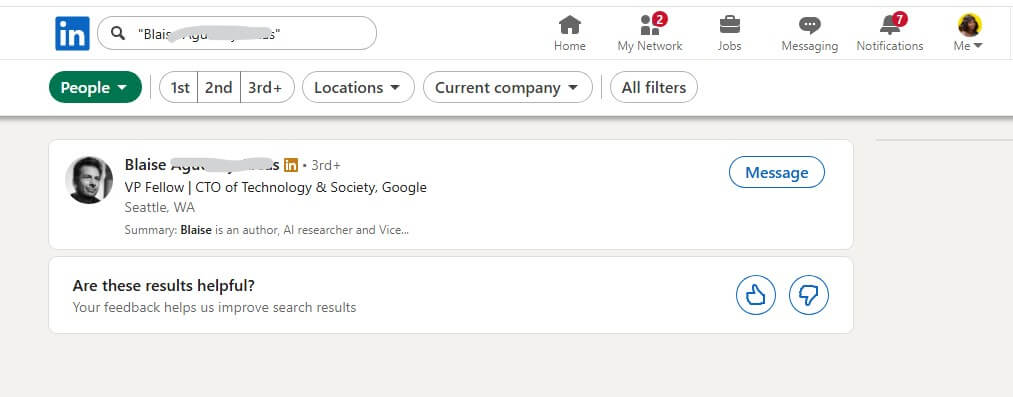Image resolution: width=1013 pixels, height=397 pixels.
Task: Toggle the 1st connections filter
Action: tap(179, 87)
